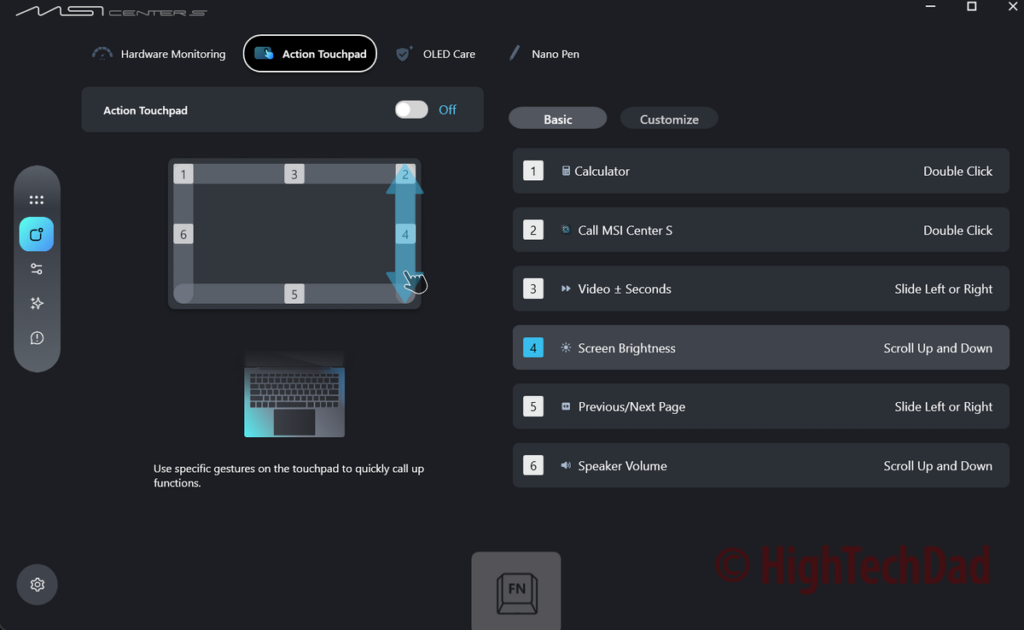Click zone 6 marker on the touchpad diagram
1024x630 pixels.
click(x=182, y=235)
